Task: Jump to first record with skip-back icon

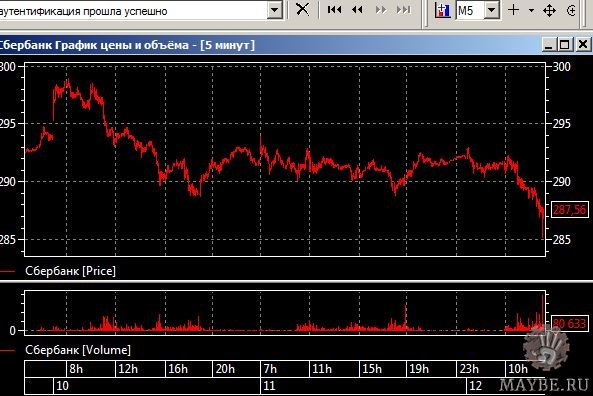Action: point(334,9)
